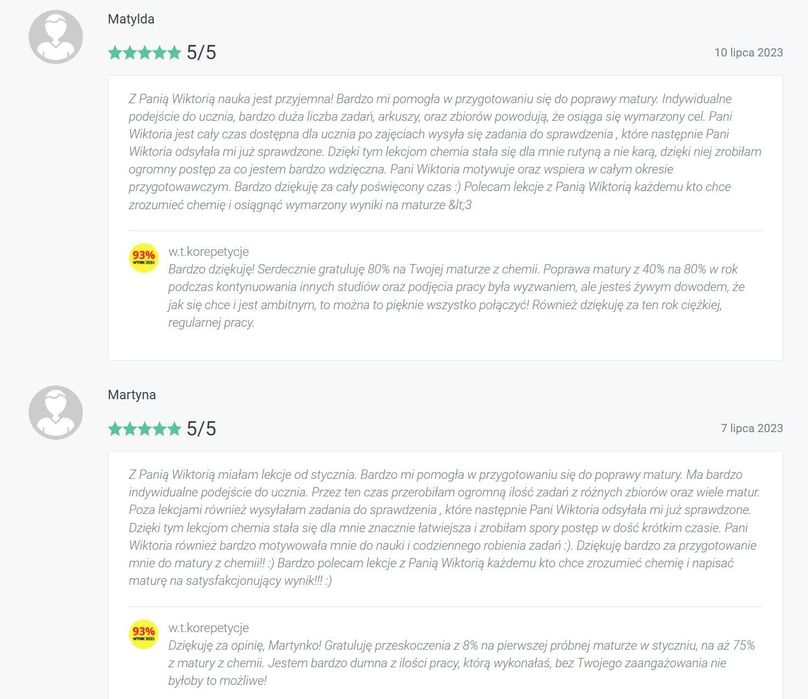Open w.t.korepetycje profile in Matylda's reply

(x=208, y=251)
